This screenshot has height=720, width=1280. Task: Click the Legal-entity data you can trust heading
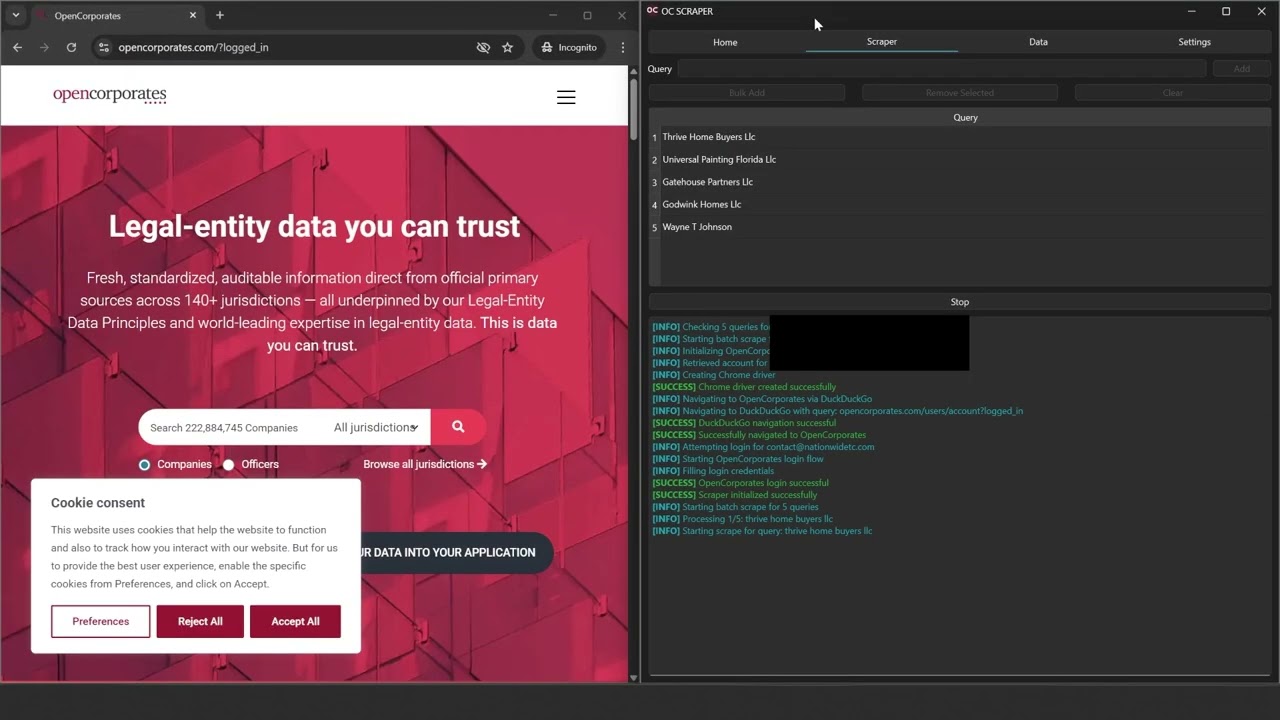[x=314, y=226]
